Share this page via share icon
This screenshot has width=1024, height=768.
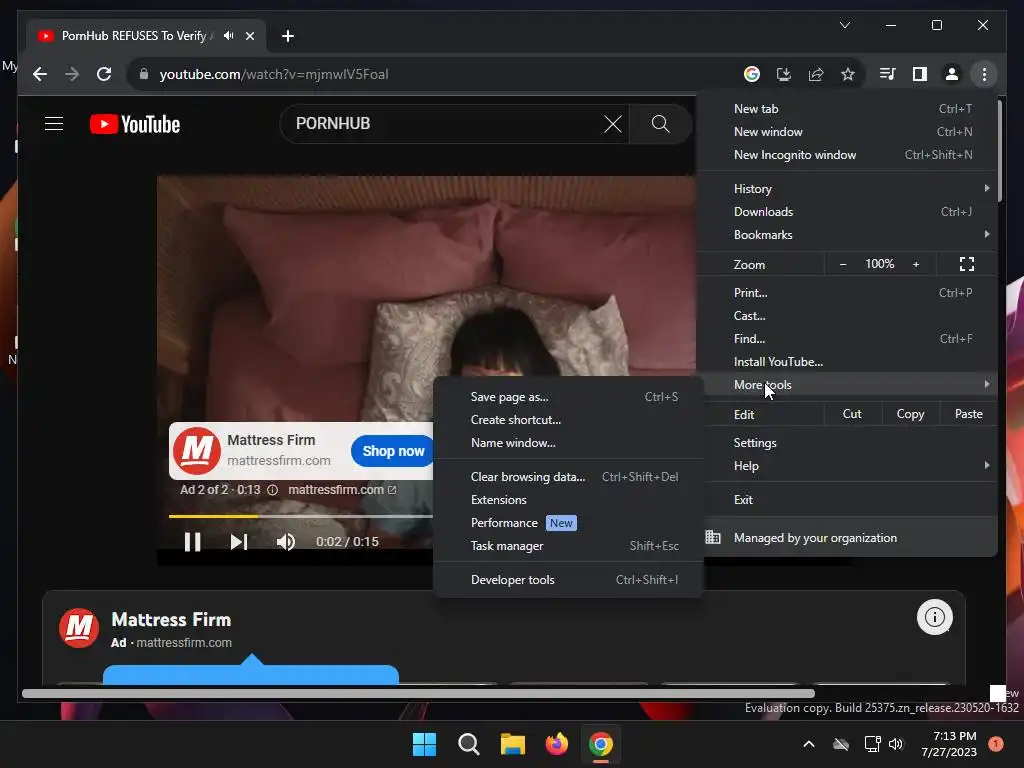[816, 74]
